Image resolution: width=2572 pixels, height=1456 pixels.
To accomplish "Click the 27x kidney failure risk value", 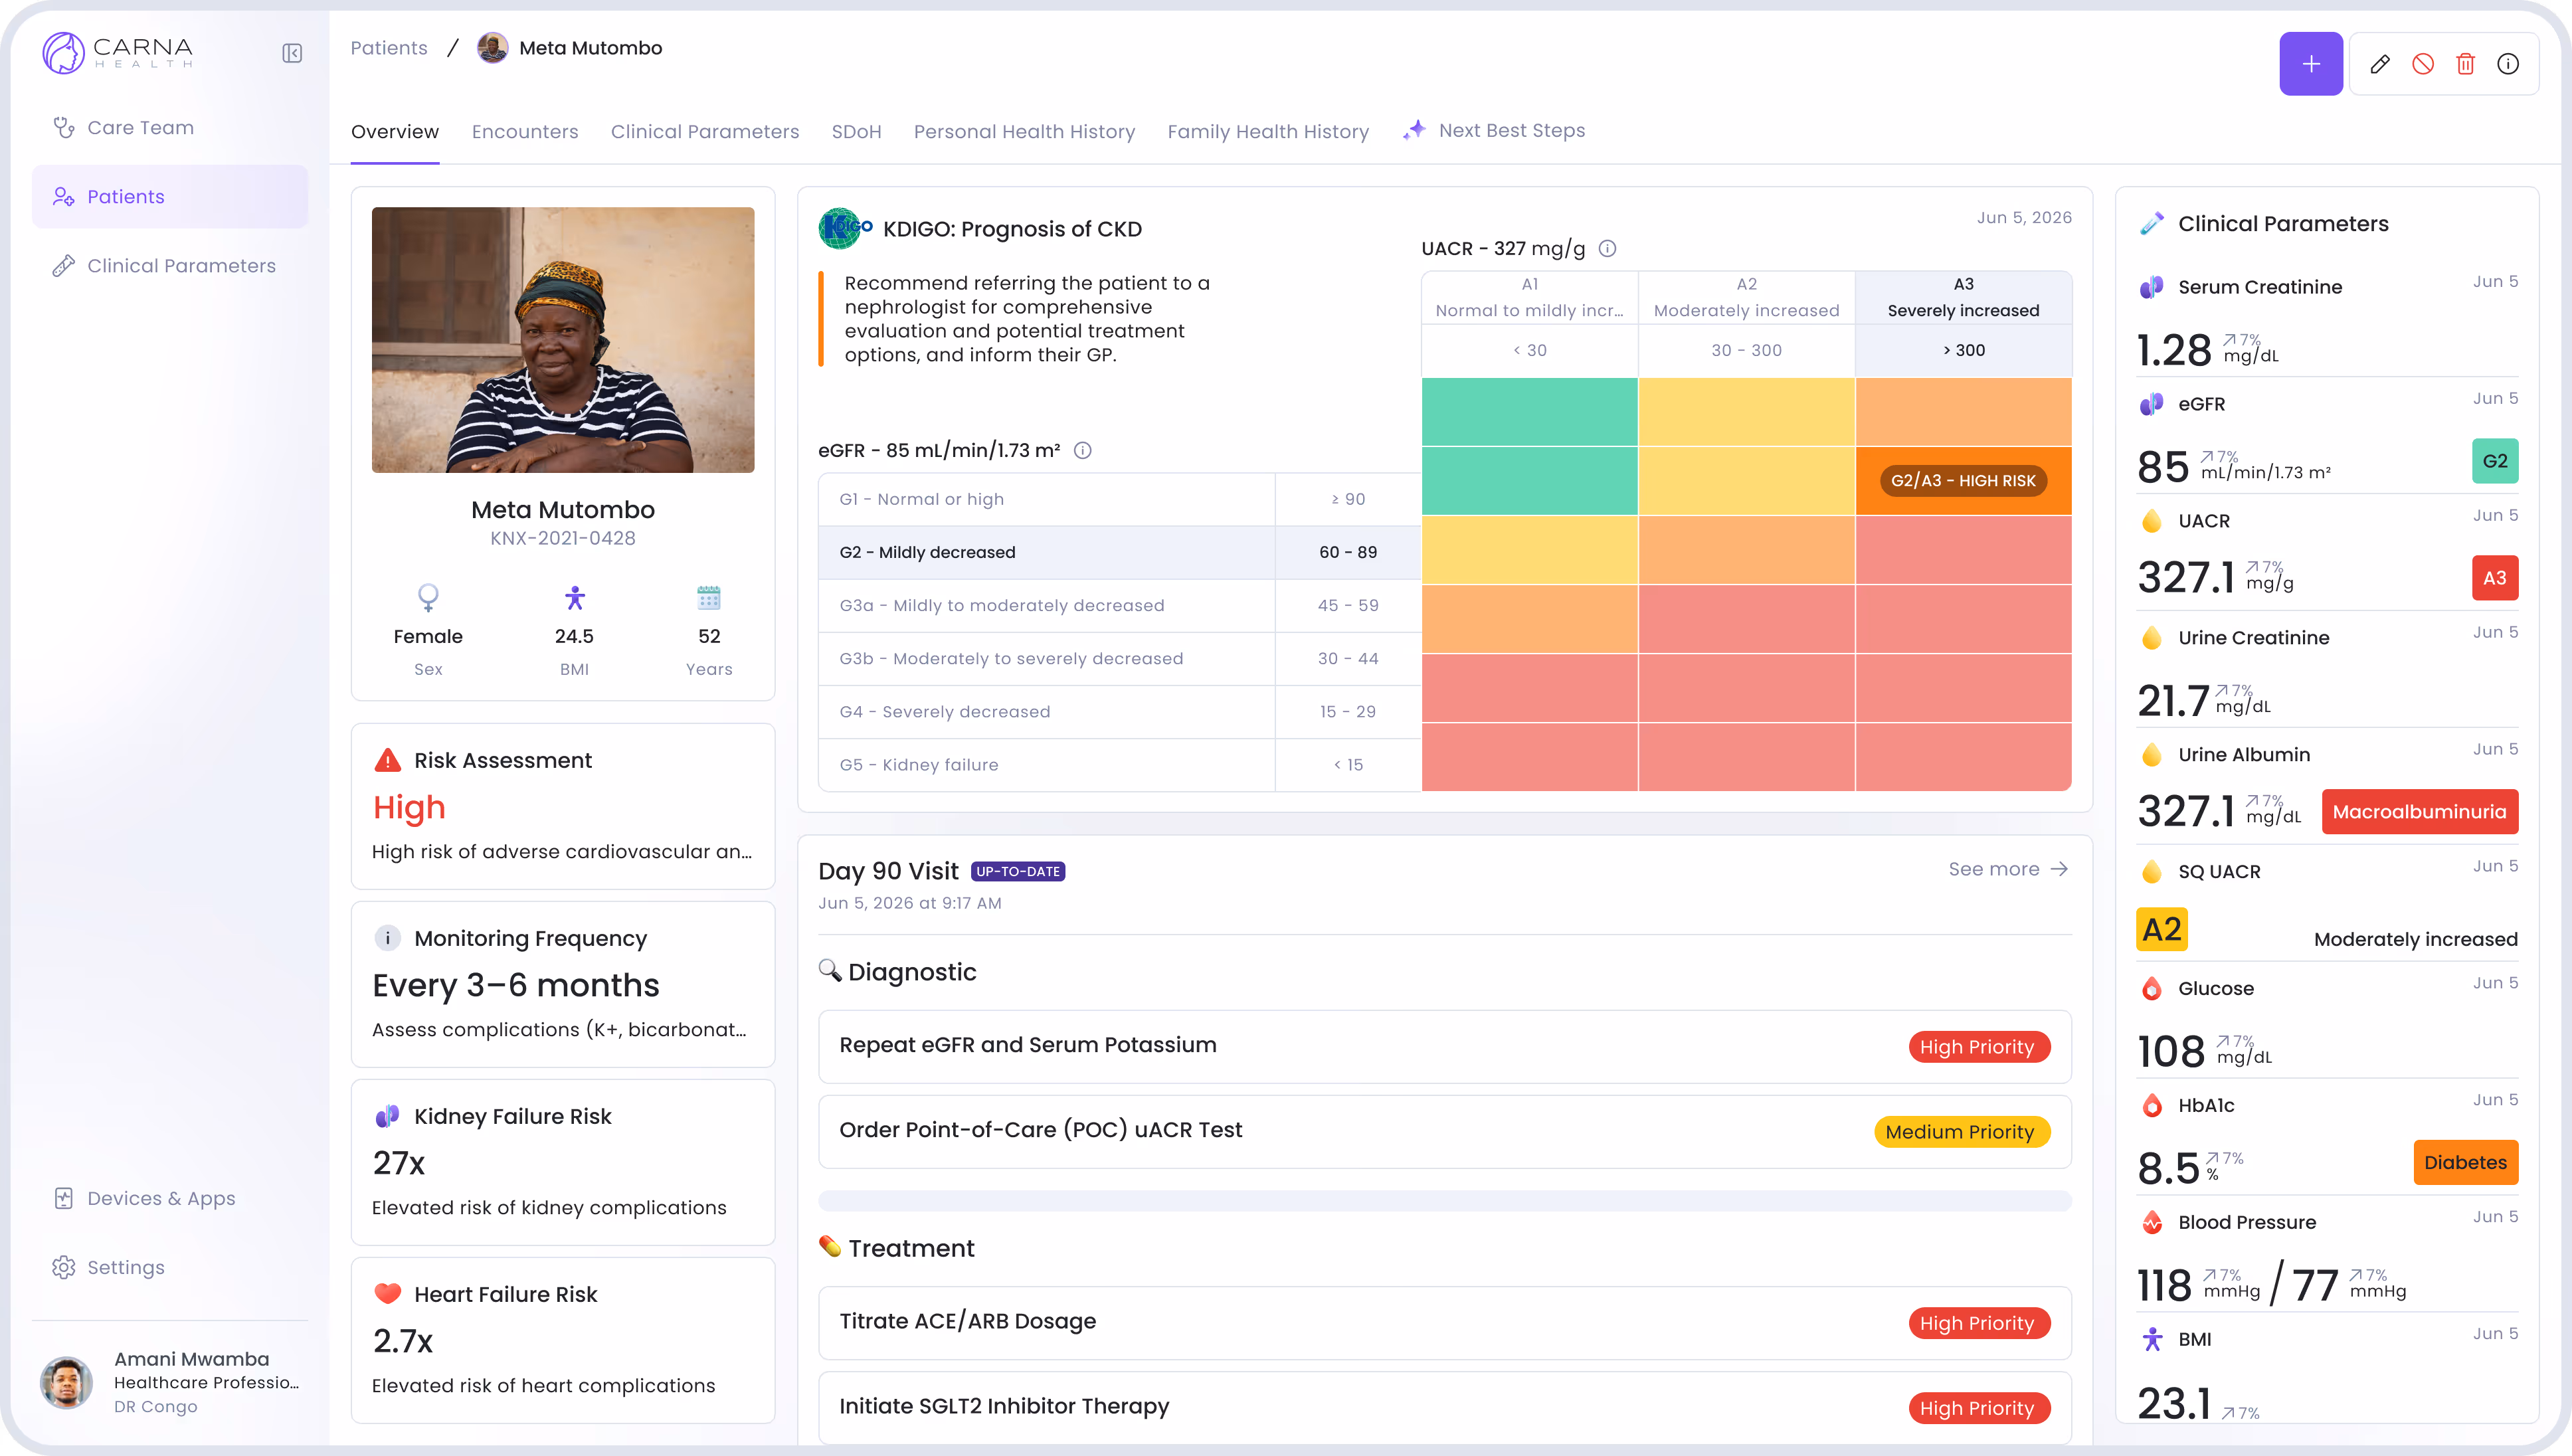I will coord(398,1163).
